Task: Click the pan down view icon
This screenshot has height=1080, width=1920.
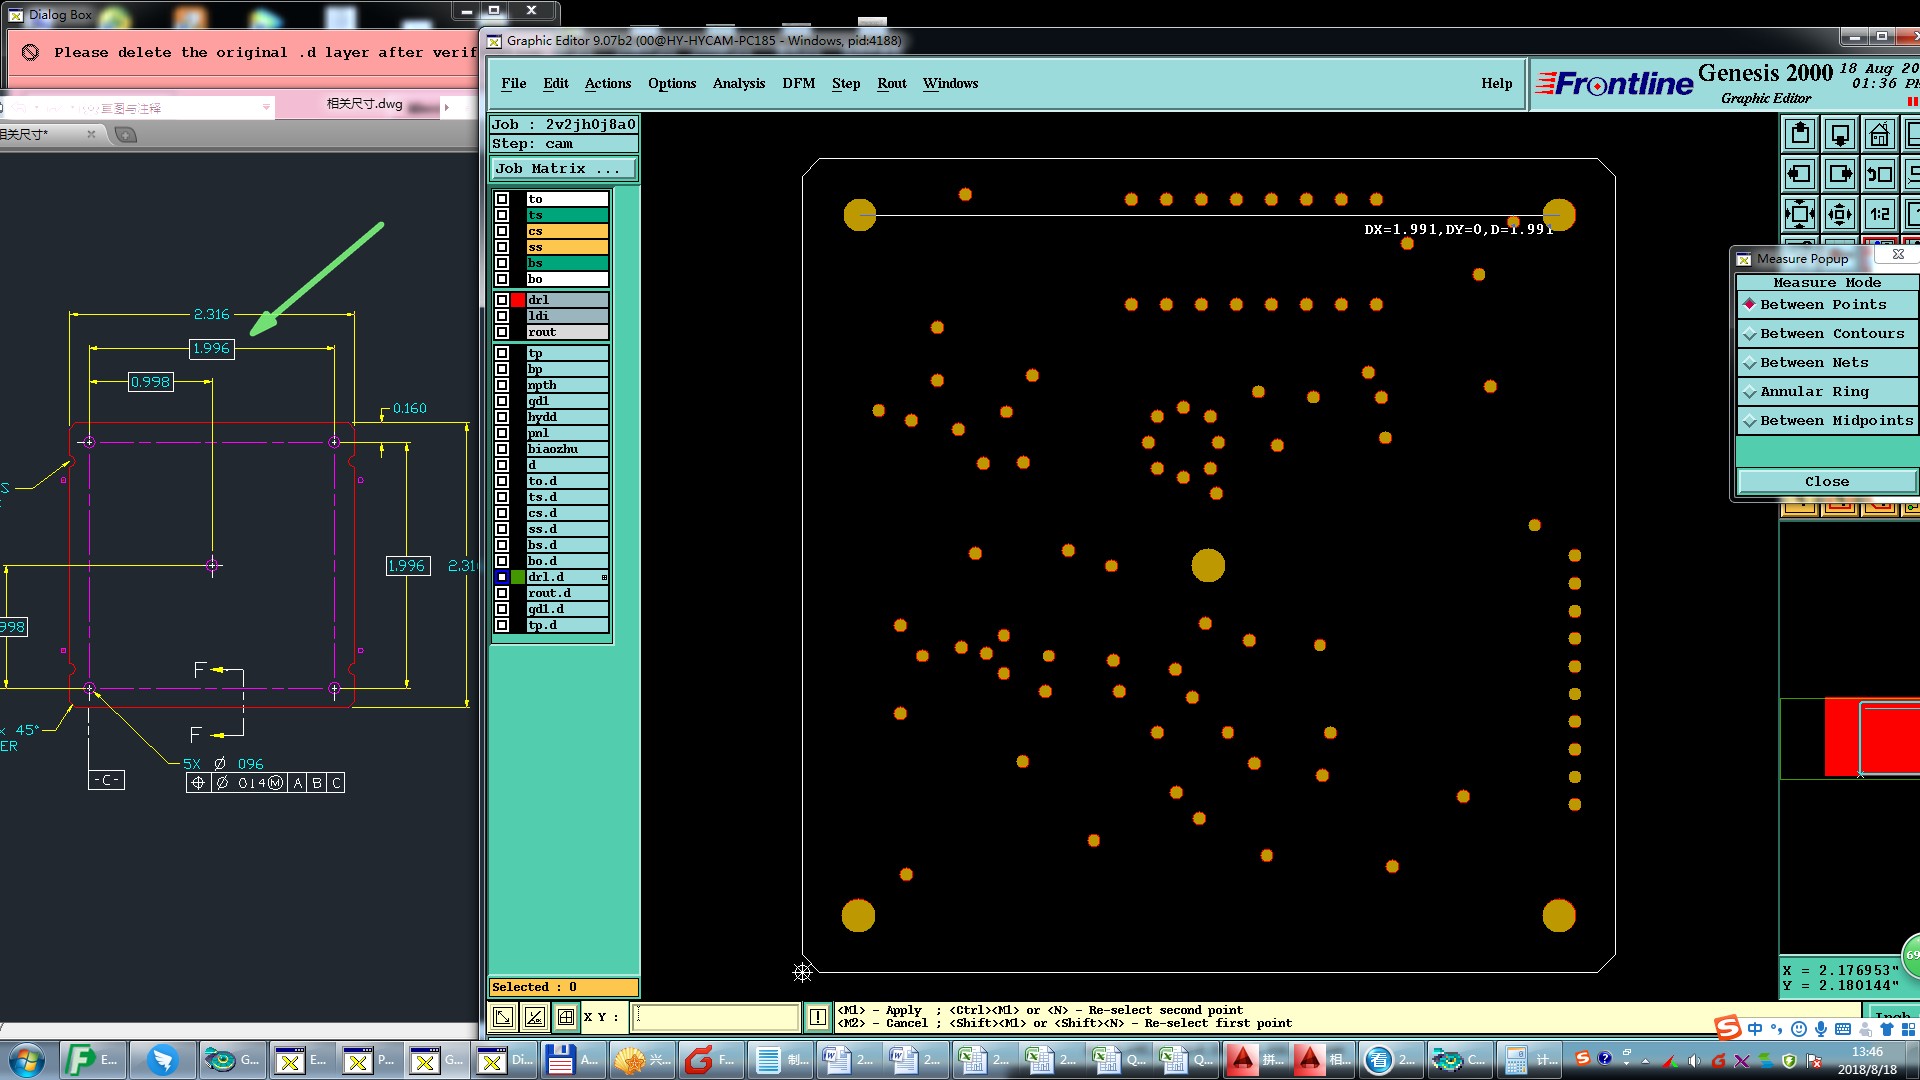Action: 1840,133
